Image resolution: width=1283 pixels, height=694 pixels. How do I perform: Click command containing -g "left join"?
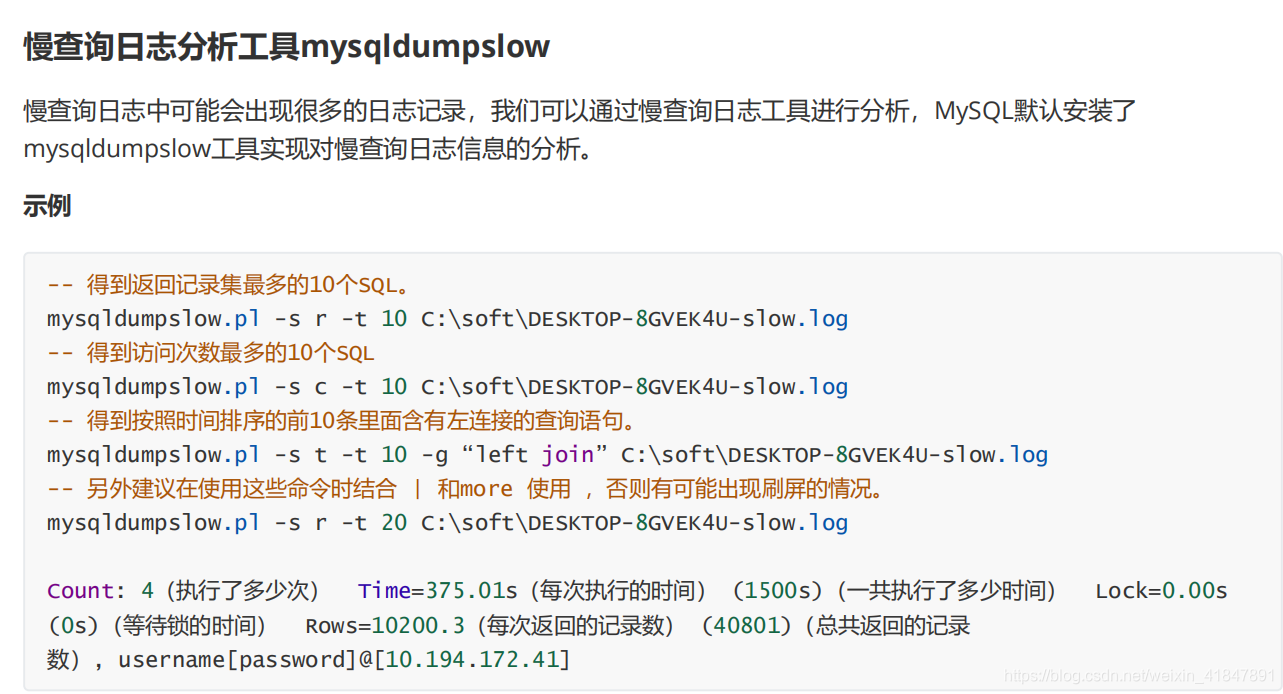547,455
